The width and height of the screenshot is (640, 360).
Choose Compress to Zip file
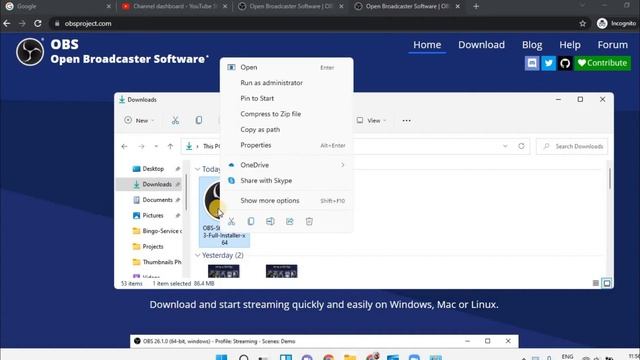[x=287, y=114]
